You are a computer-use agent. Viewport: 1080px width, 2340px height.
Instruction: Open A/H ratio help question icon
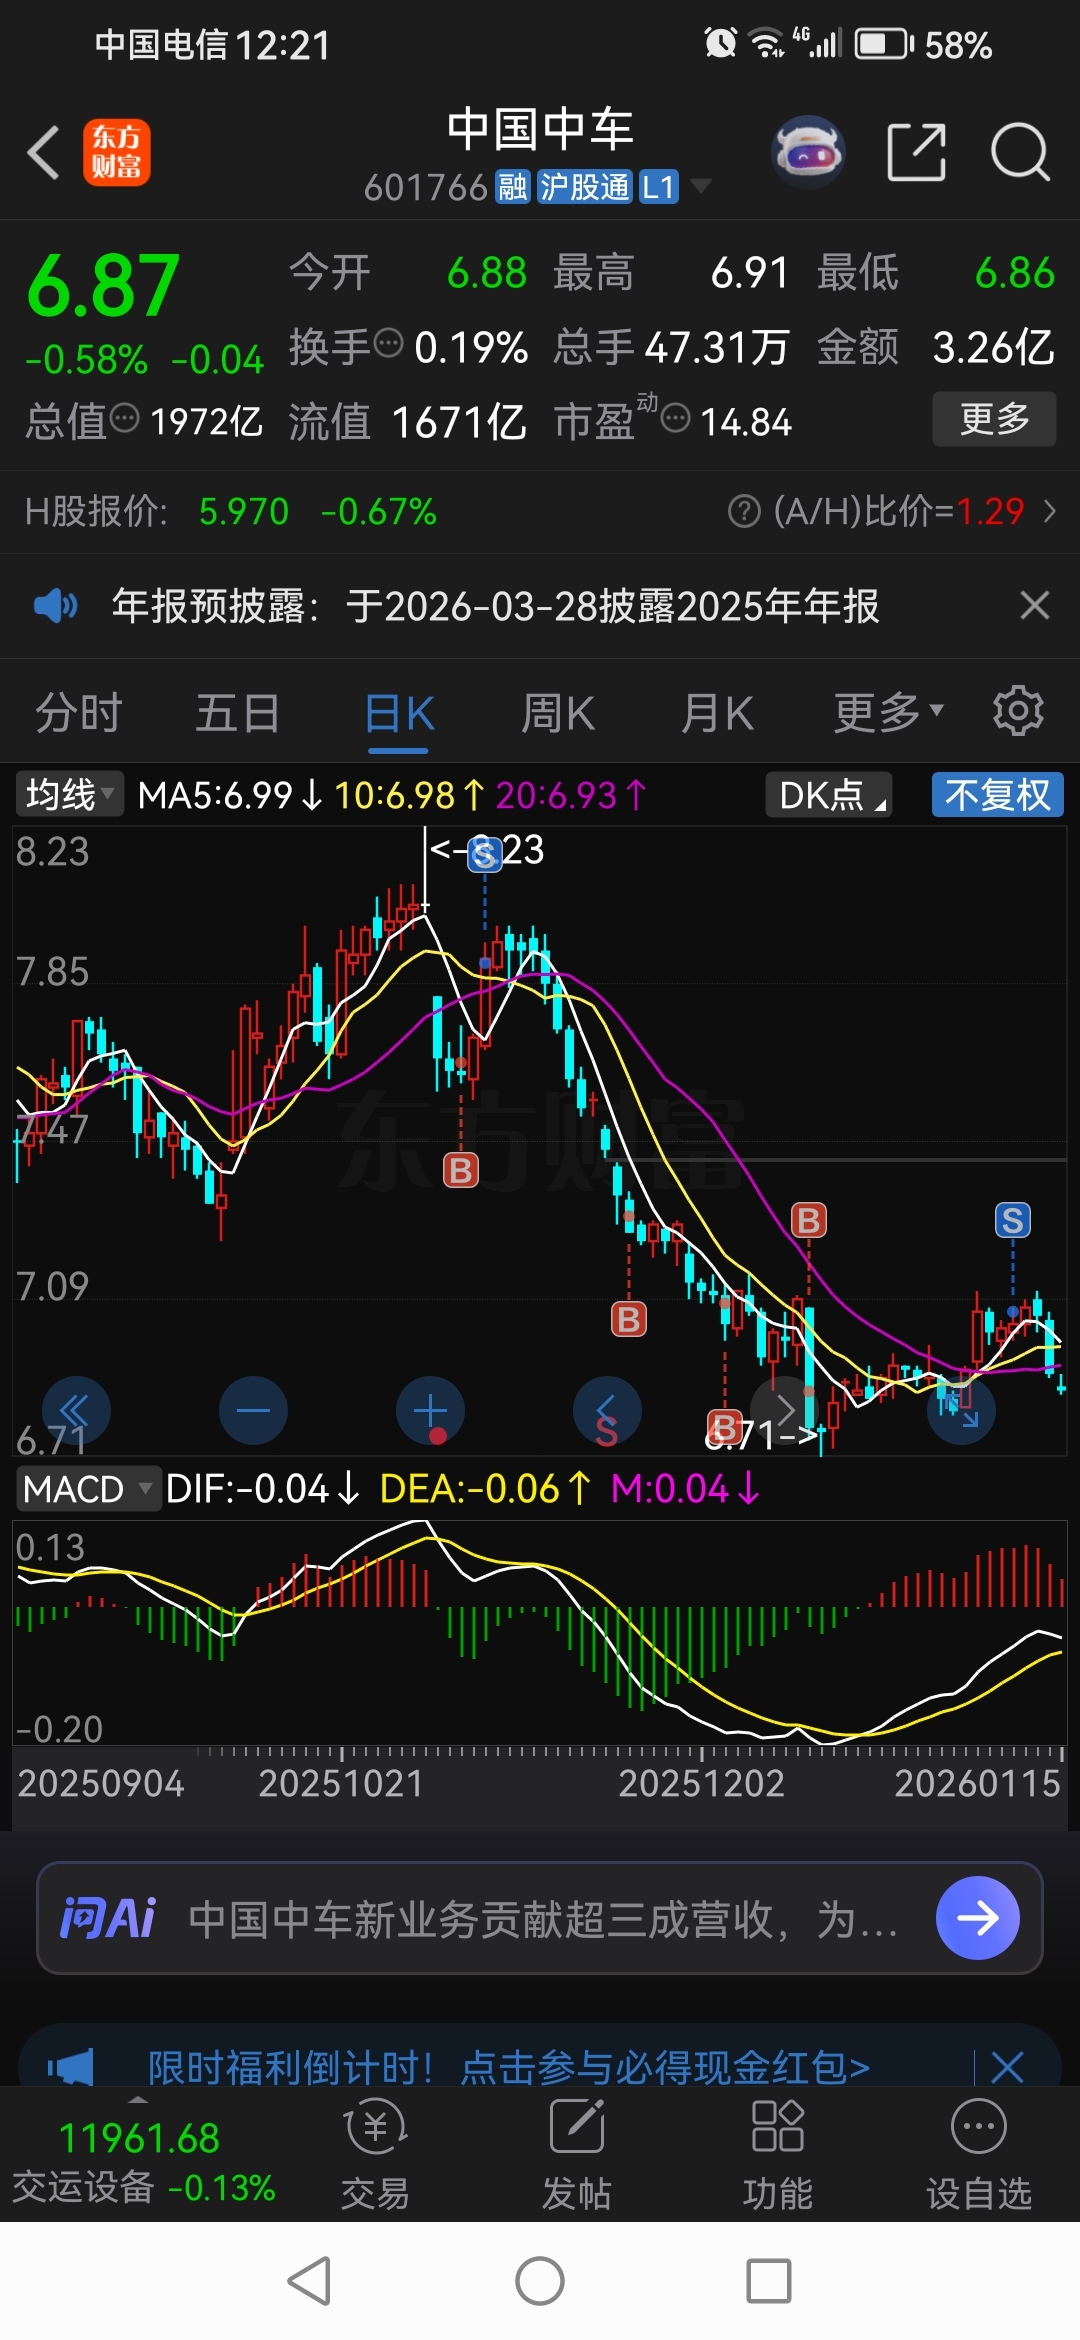click(744, 512)
